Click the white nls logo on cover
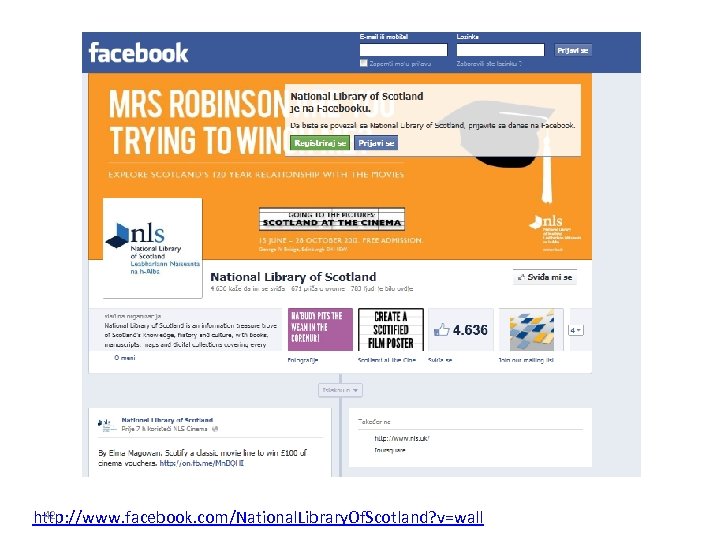720x540 pixels. pyautogui.click(x=555, y=234)
